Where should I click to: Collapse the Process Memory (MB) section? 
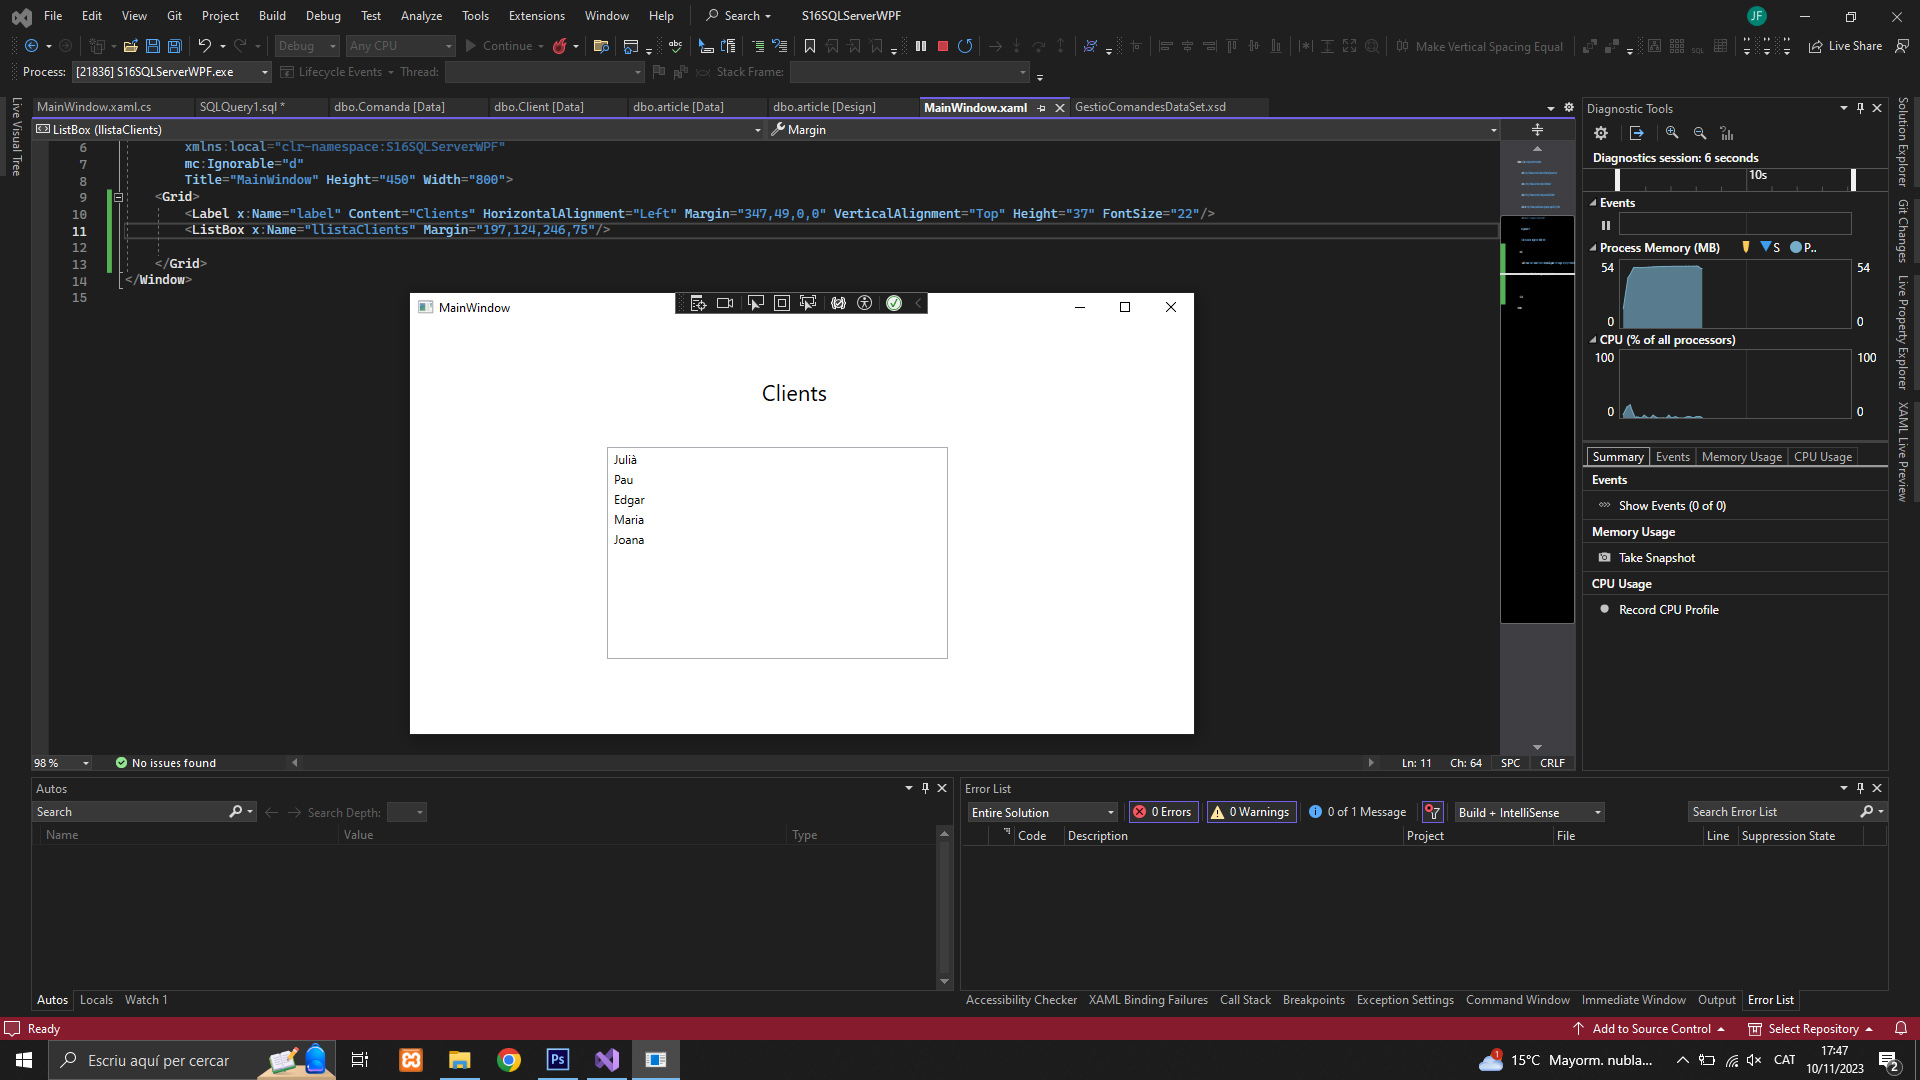point(1593,248)
